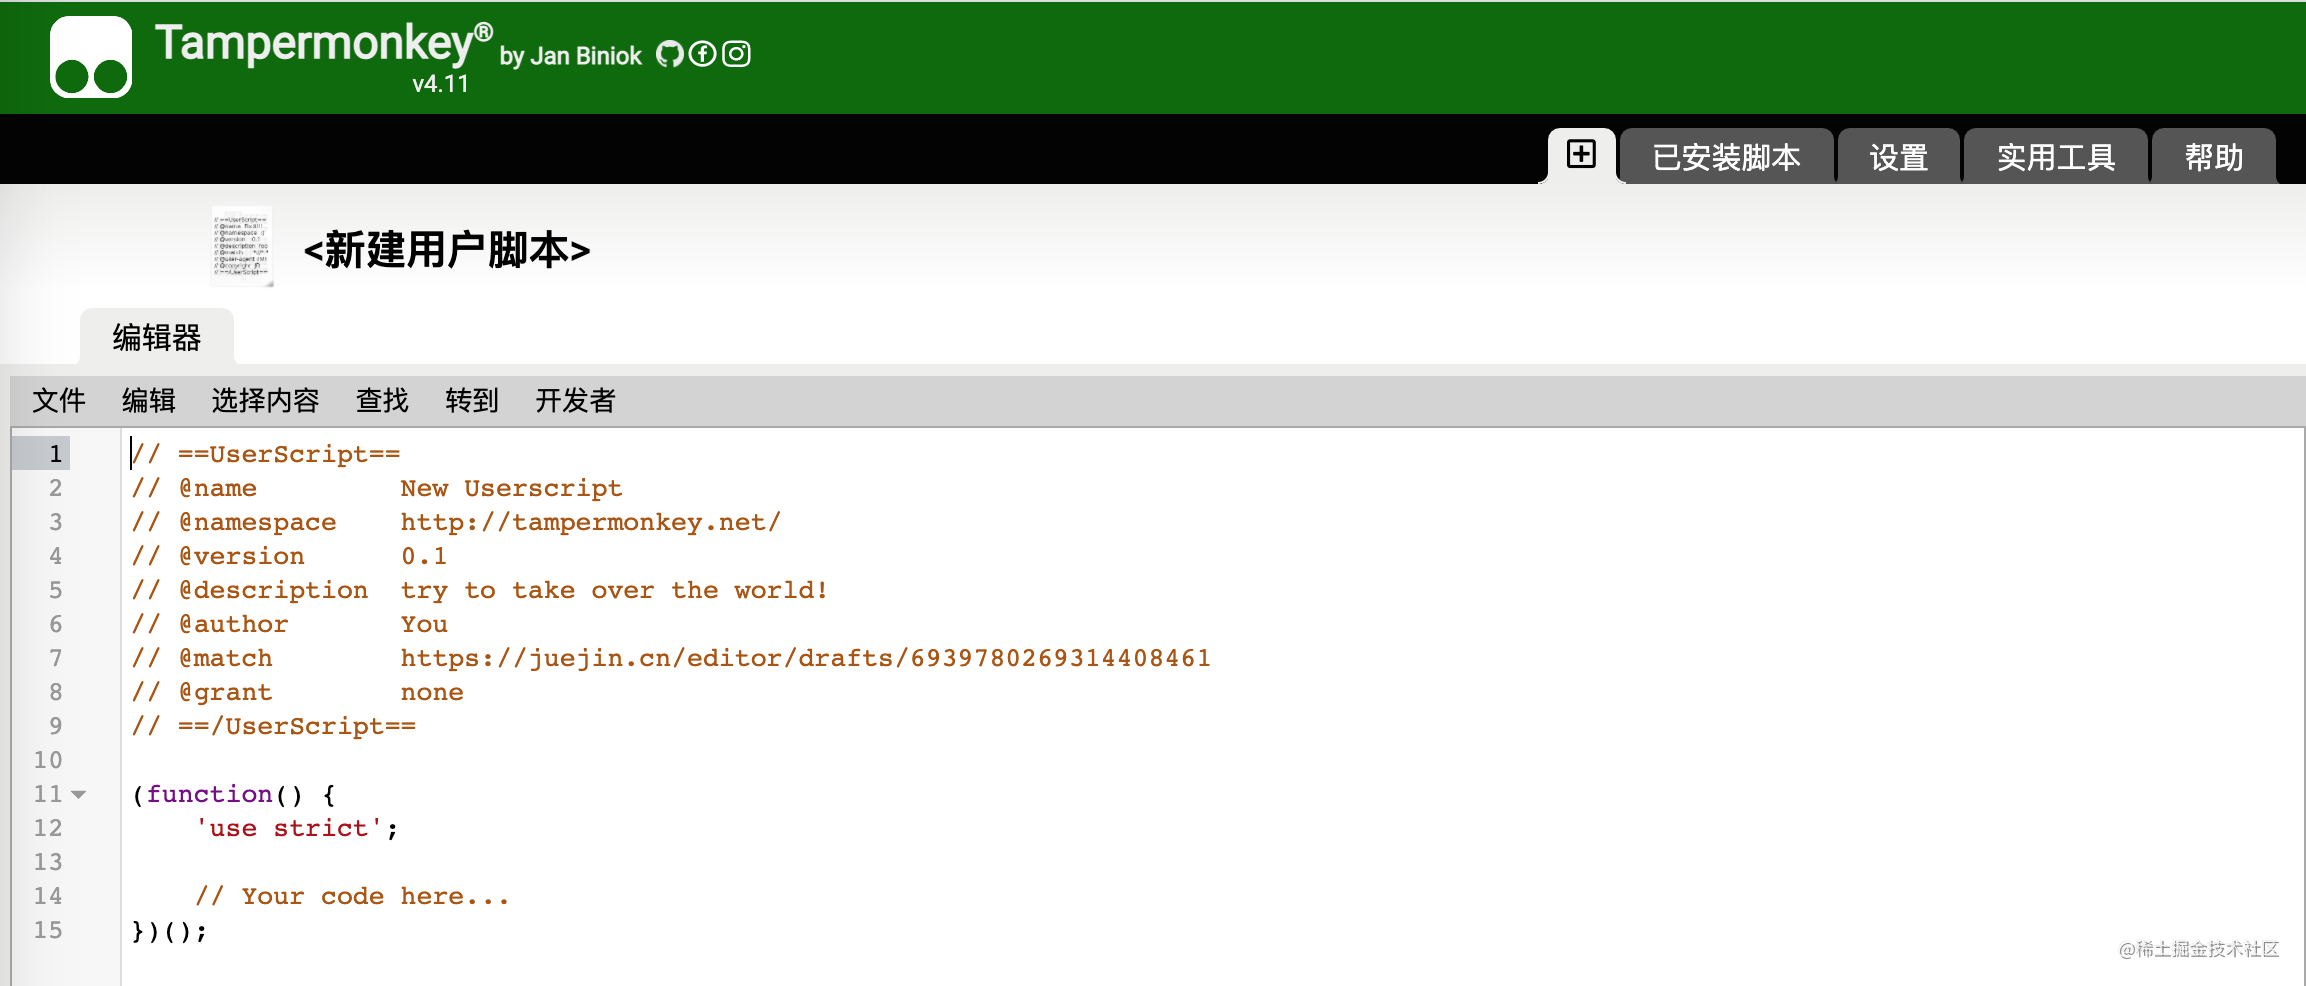The height and width of the screenshot is (986, 2306).
Task: Collapse the function fold at line 11
Action: pyautogui.click(x=79, y=794)
